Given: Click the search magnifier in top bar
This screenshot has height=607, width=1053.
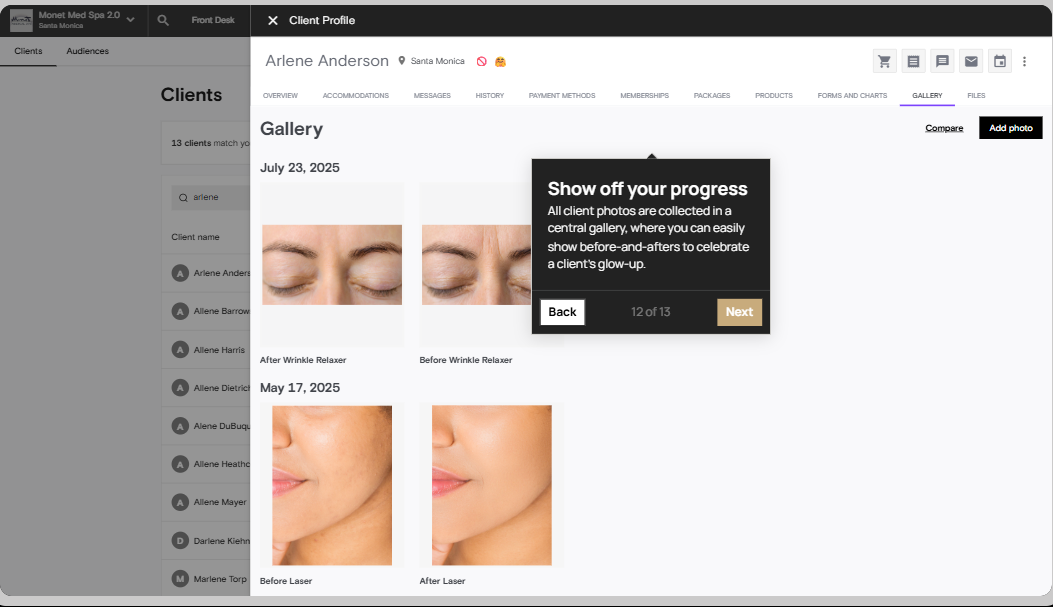Looking at the screenshot, I should [163, 20].
